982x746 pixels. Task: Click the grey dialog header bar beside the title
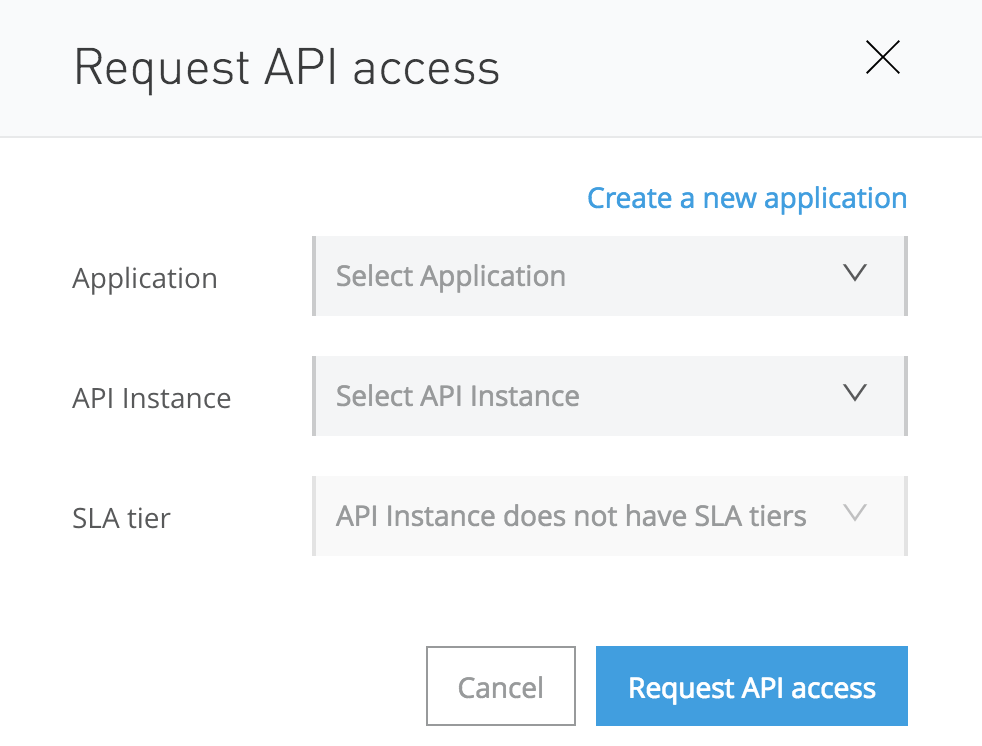(680, 68)
